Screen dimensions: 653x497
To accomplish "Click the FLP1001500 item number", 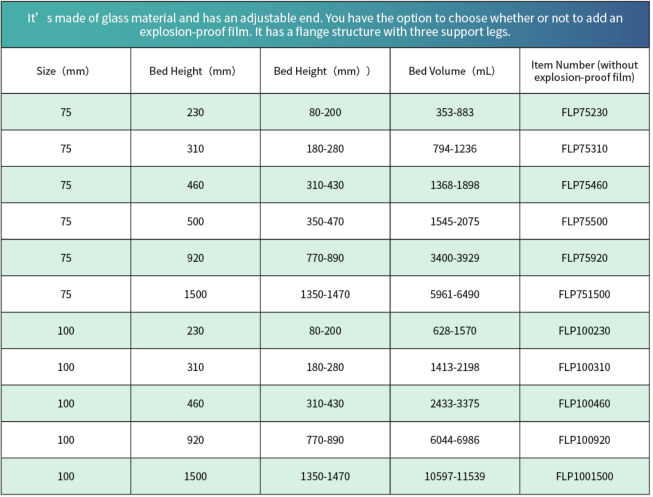I will (585, 477).
